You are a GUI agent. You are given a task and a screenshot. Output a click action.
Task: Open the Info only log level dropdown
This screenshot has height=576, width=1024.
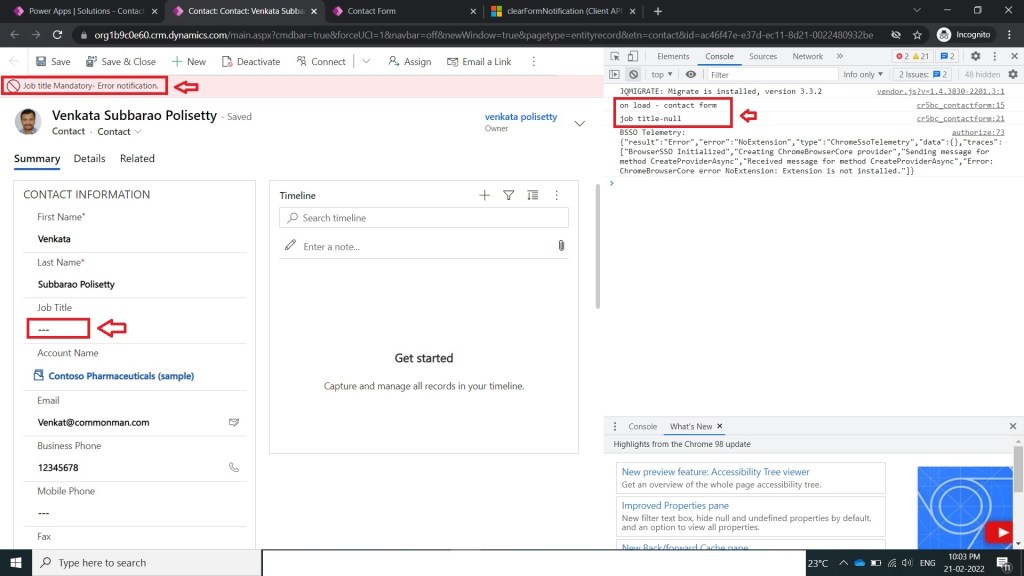[x=864, y=75]
